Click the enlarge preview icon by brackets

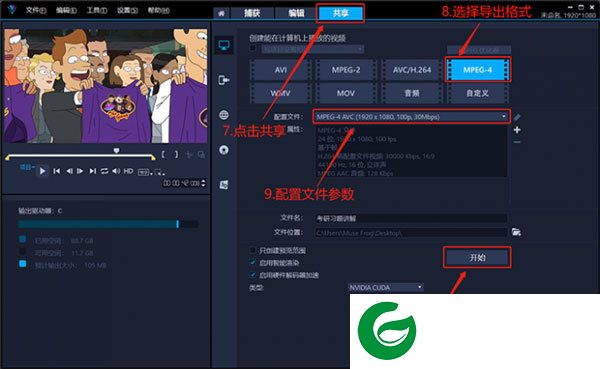201,155
